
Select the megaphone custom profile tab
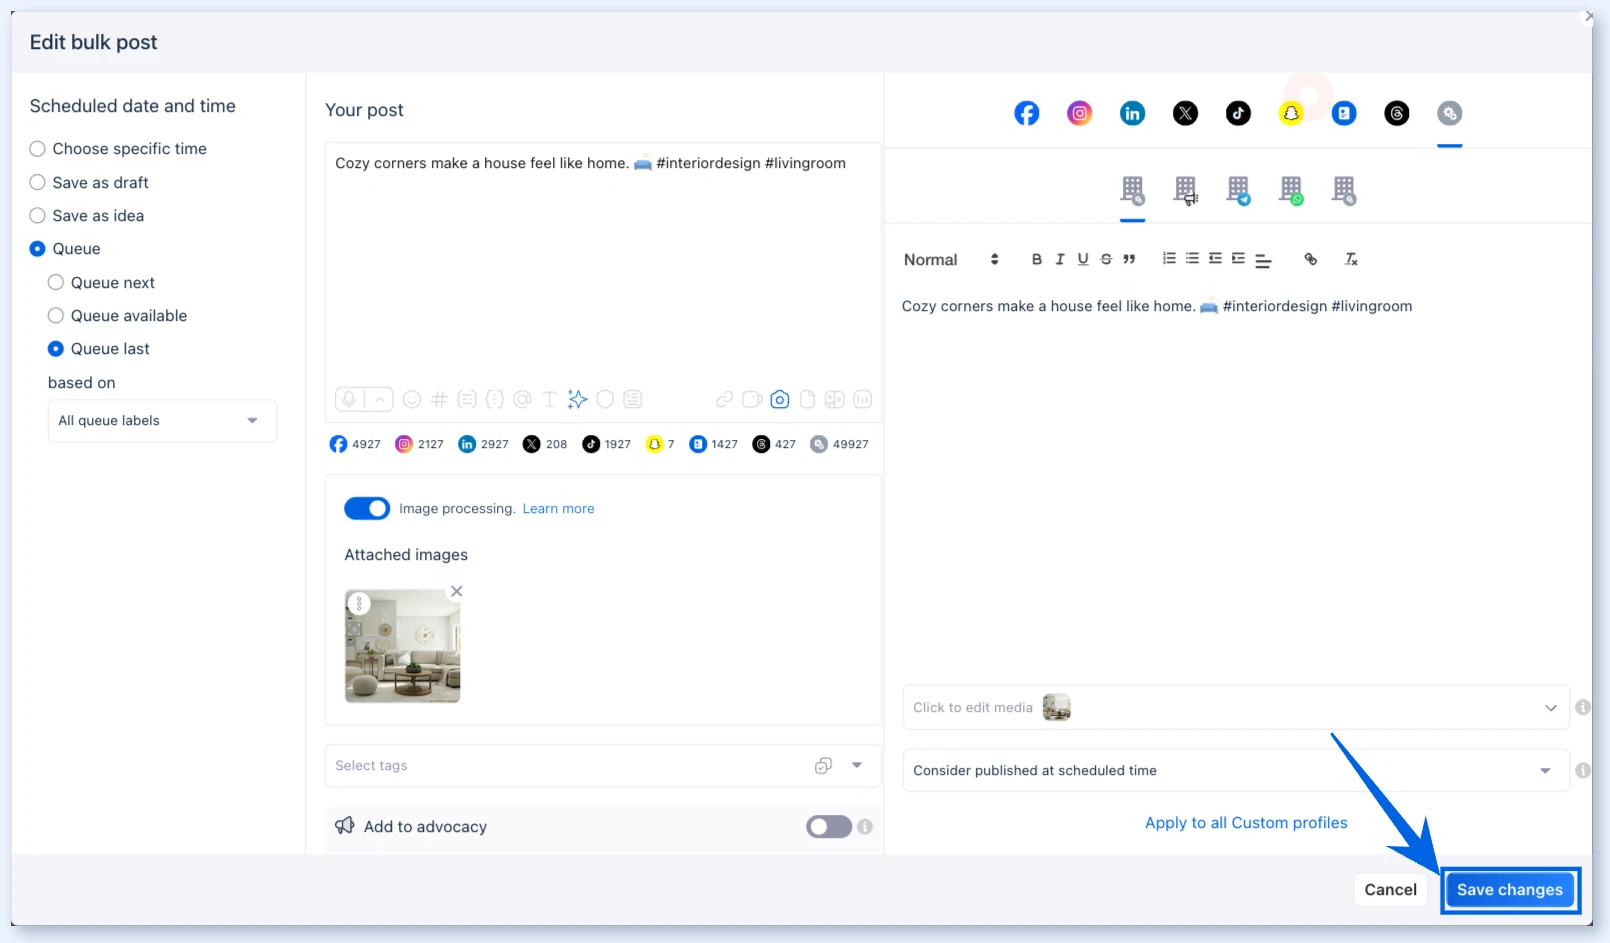[1186, 190]
